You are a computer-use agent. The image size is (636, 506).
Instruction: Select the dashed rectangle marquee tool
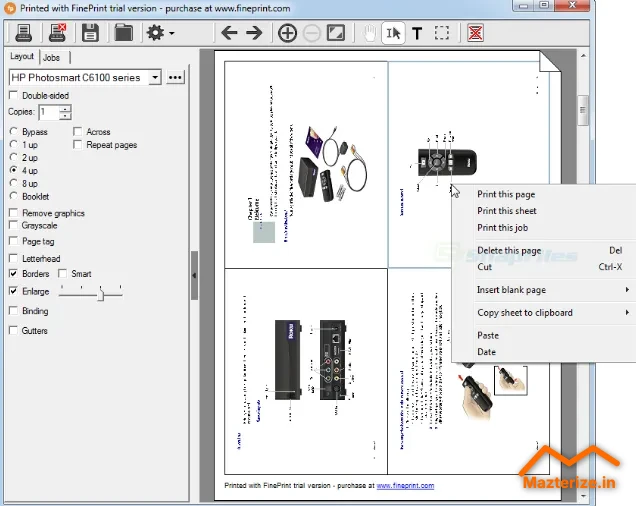click(x=442, y=33)
